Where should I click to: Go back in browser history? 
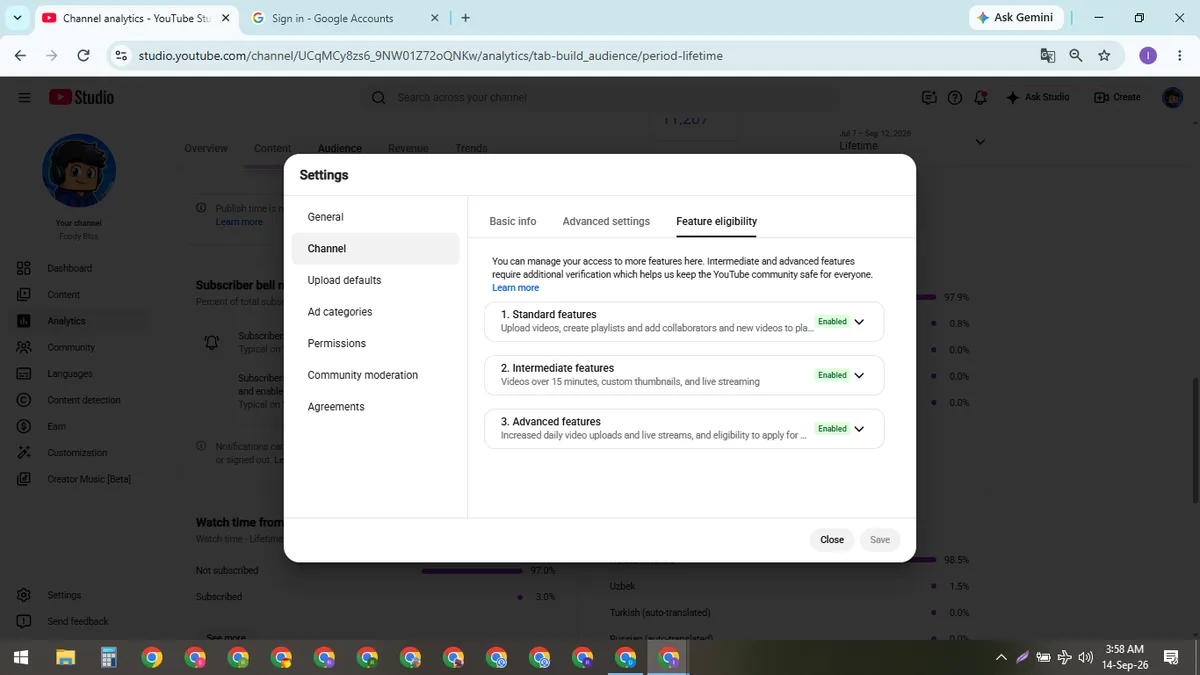20,56
